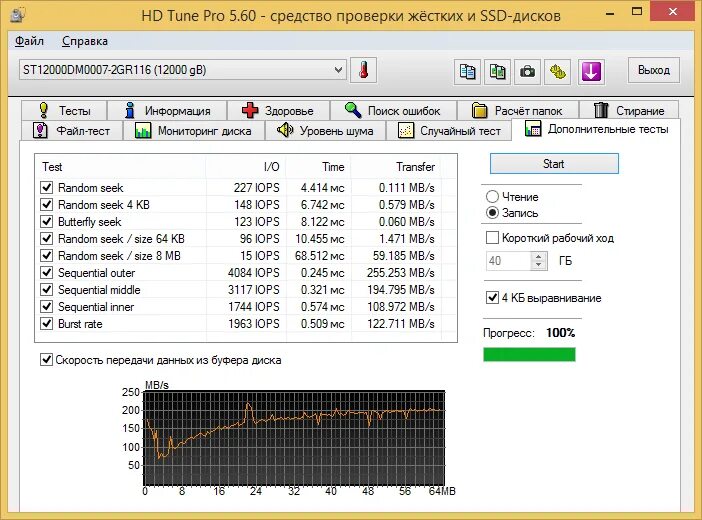This screenshot has height=520, width=702.
Task: Switch to the Здоровье tab
Action: (278, 110)
